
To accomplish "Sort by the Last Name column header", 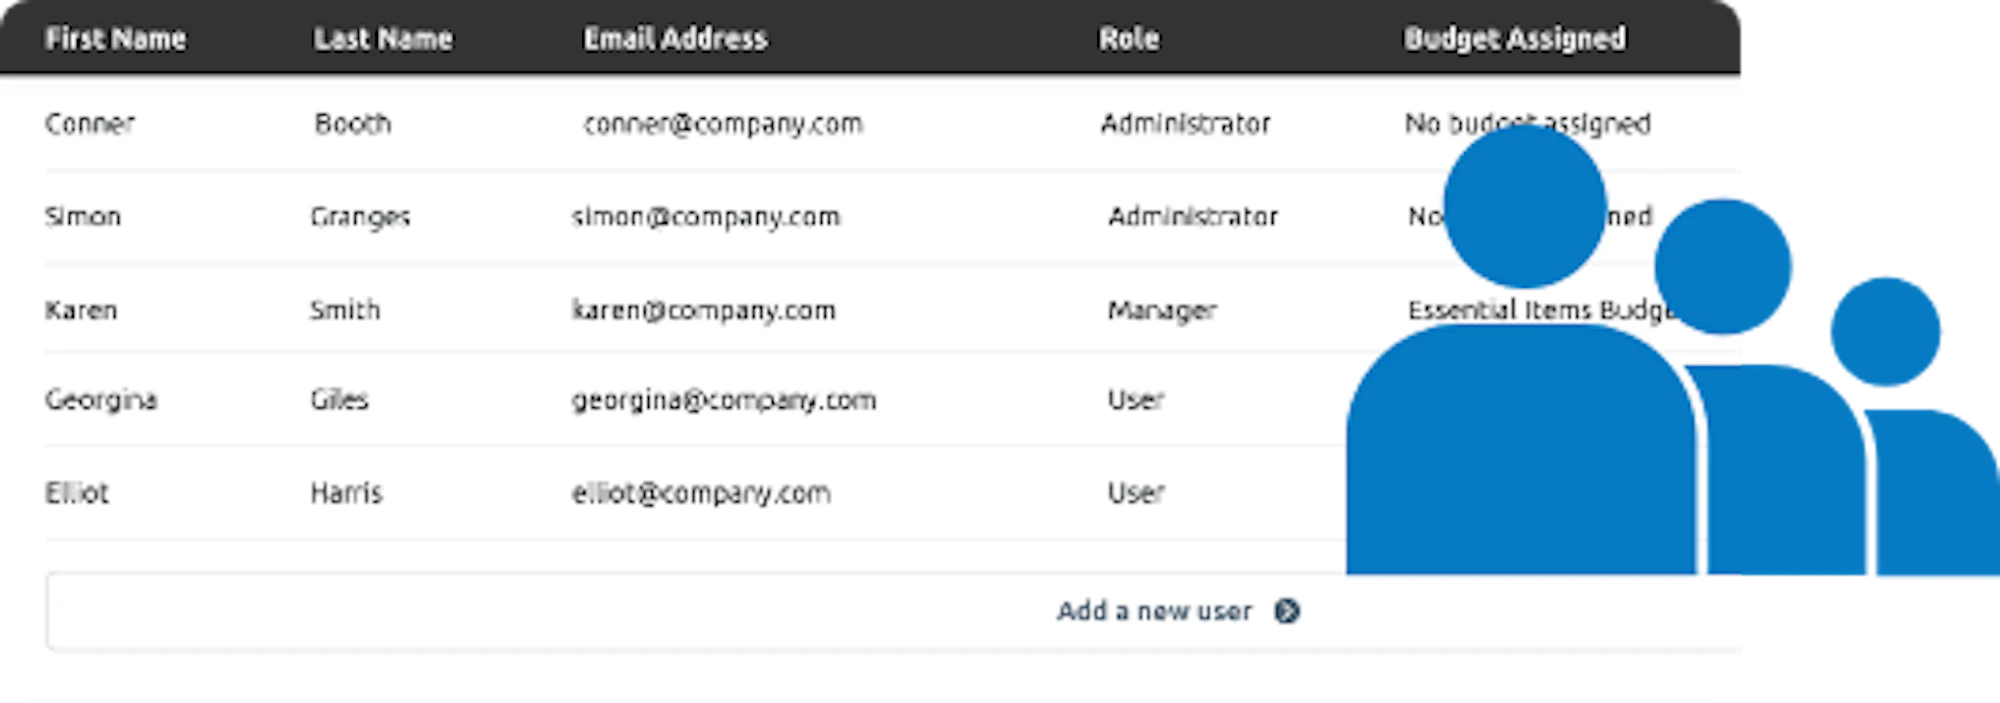I will click(383, 39).
